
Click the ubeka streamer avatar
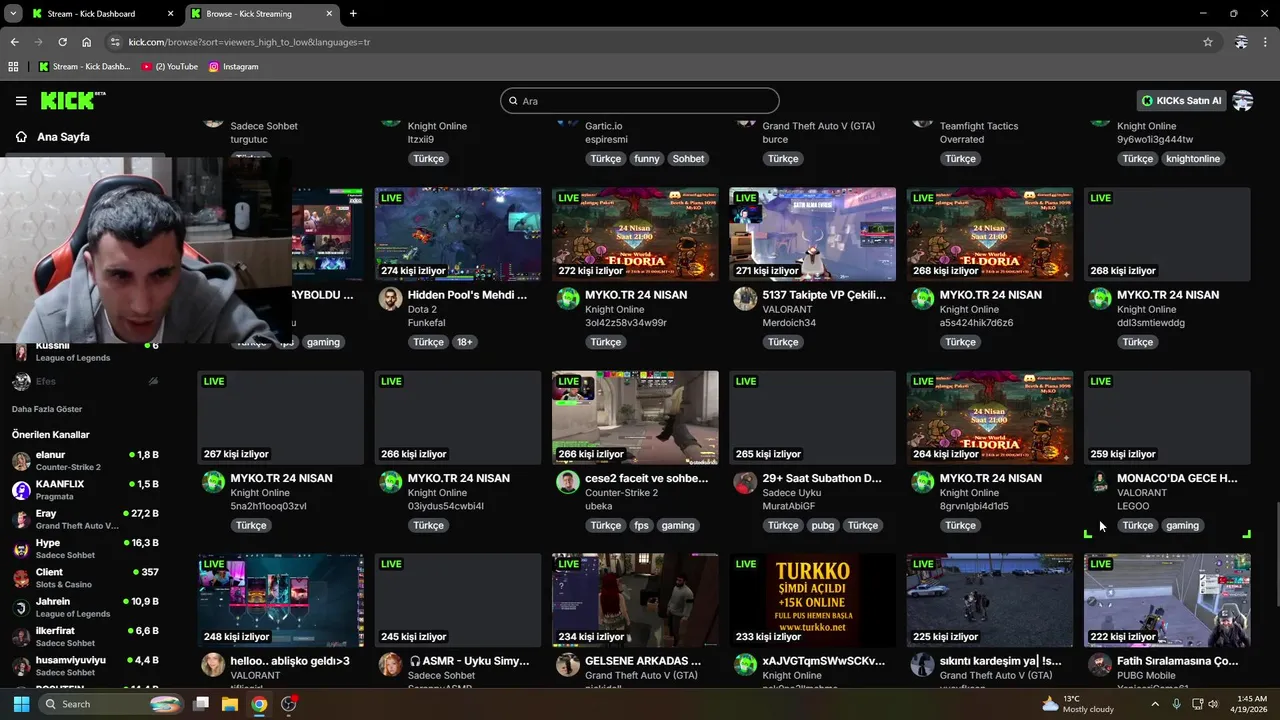click(x=568, y=482)
